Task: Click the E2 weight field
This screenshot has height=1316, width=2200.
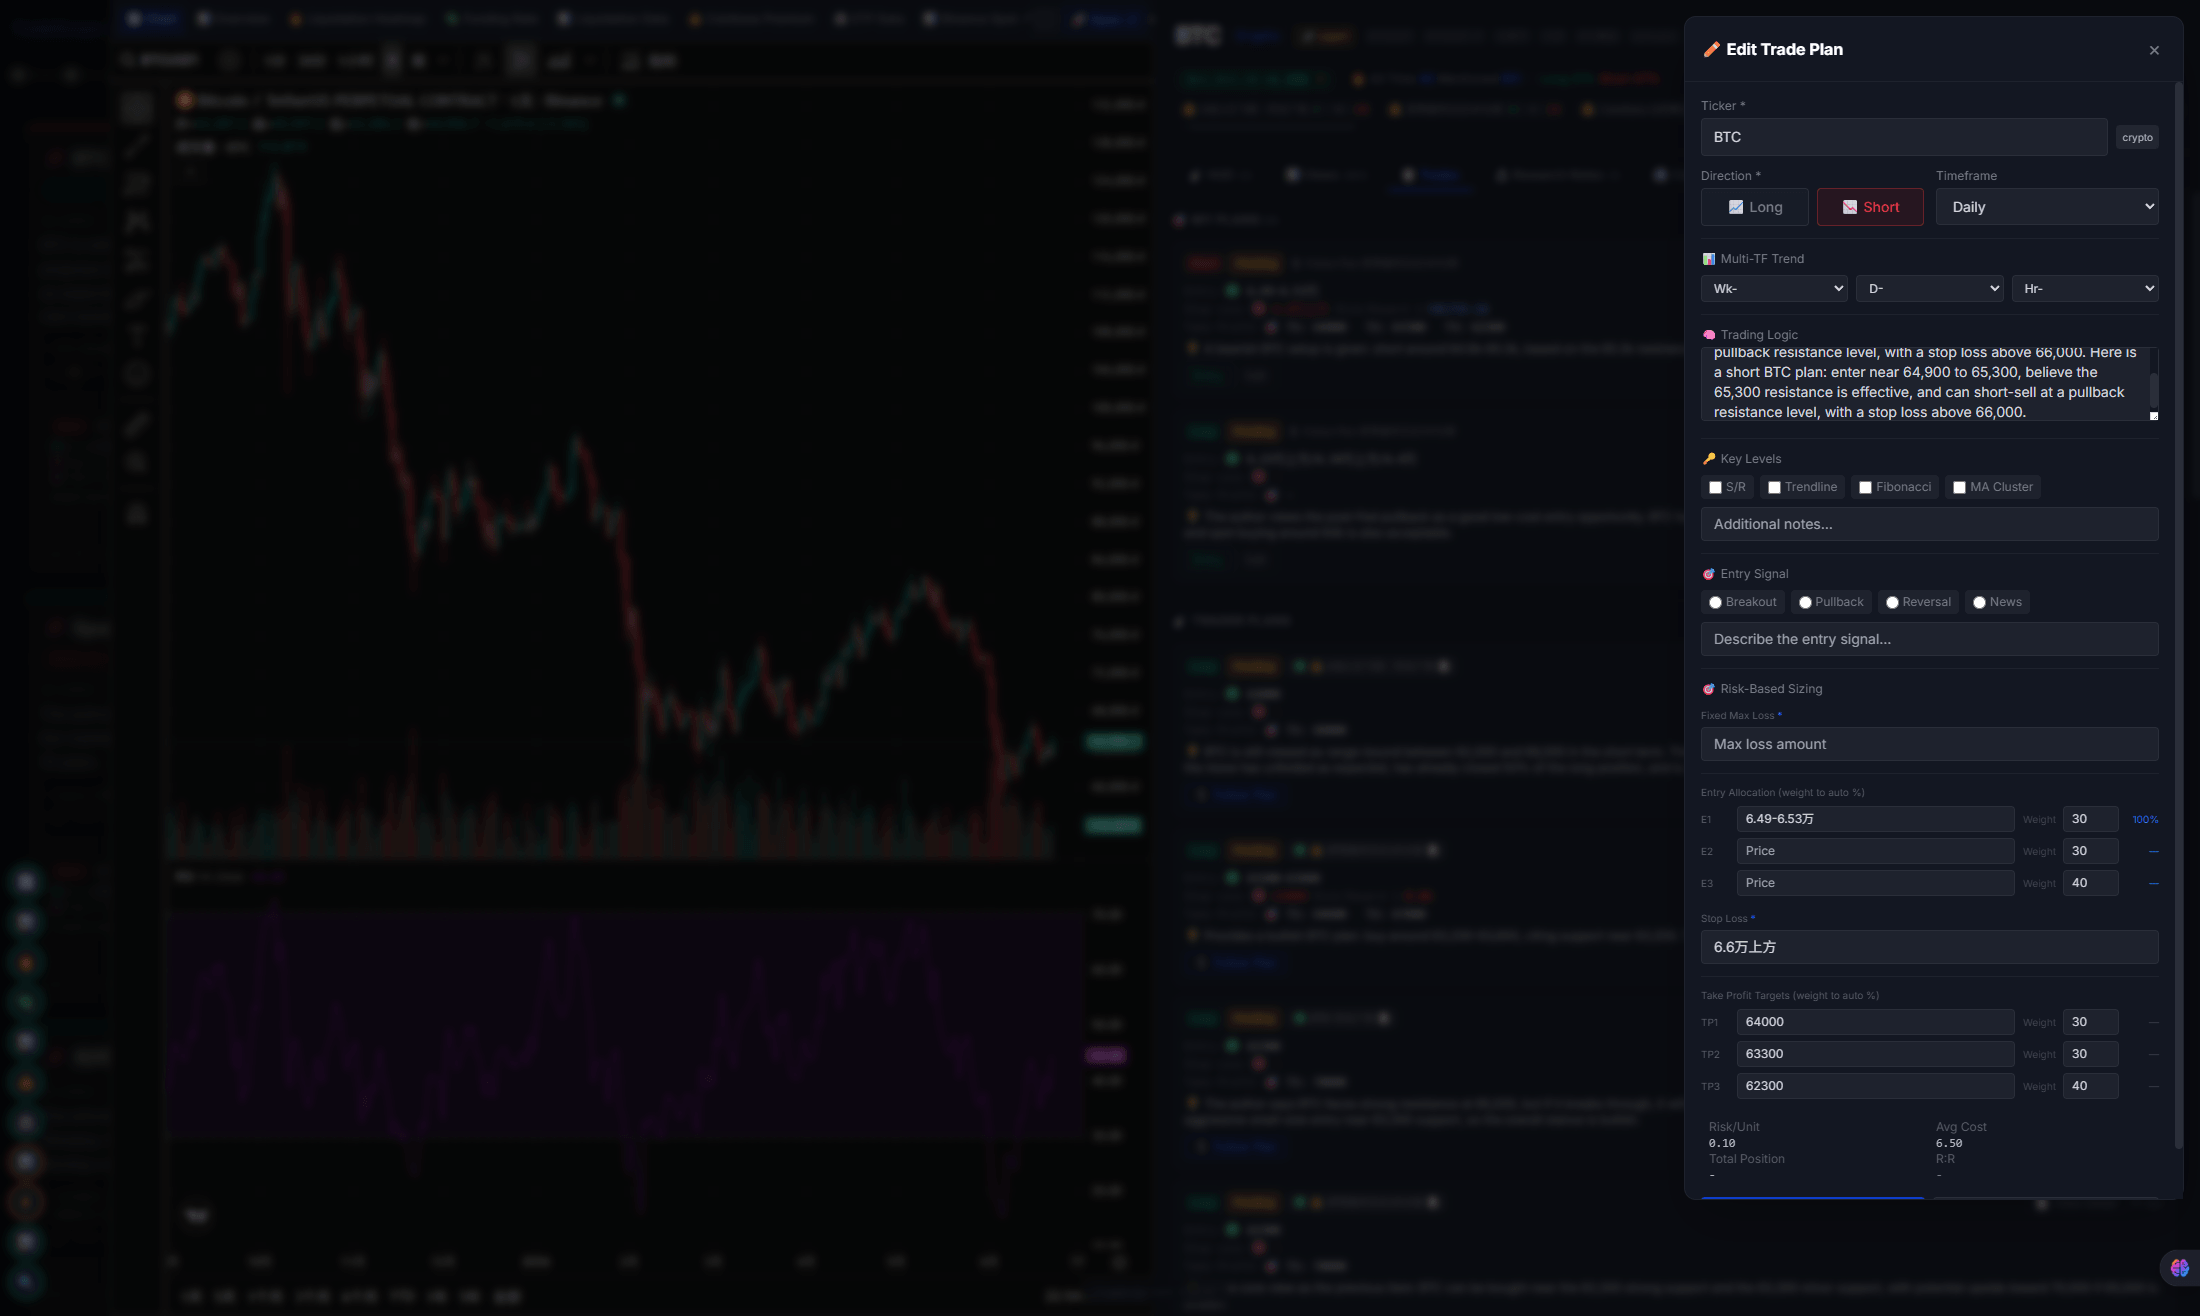Action: click(2090, 851)
